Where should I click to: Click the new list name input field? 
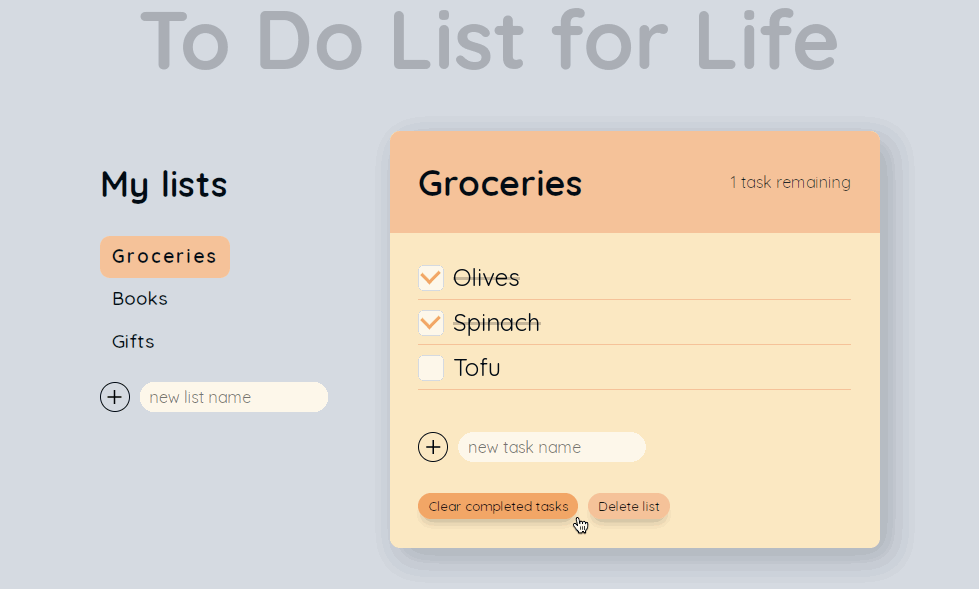coord(233,397)
